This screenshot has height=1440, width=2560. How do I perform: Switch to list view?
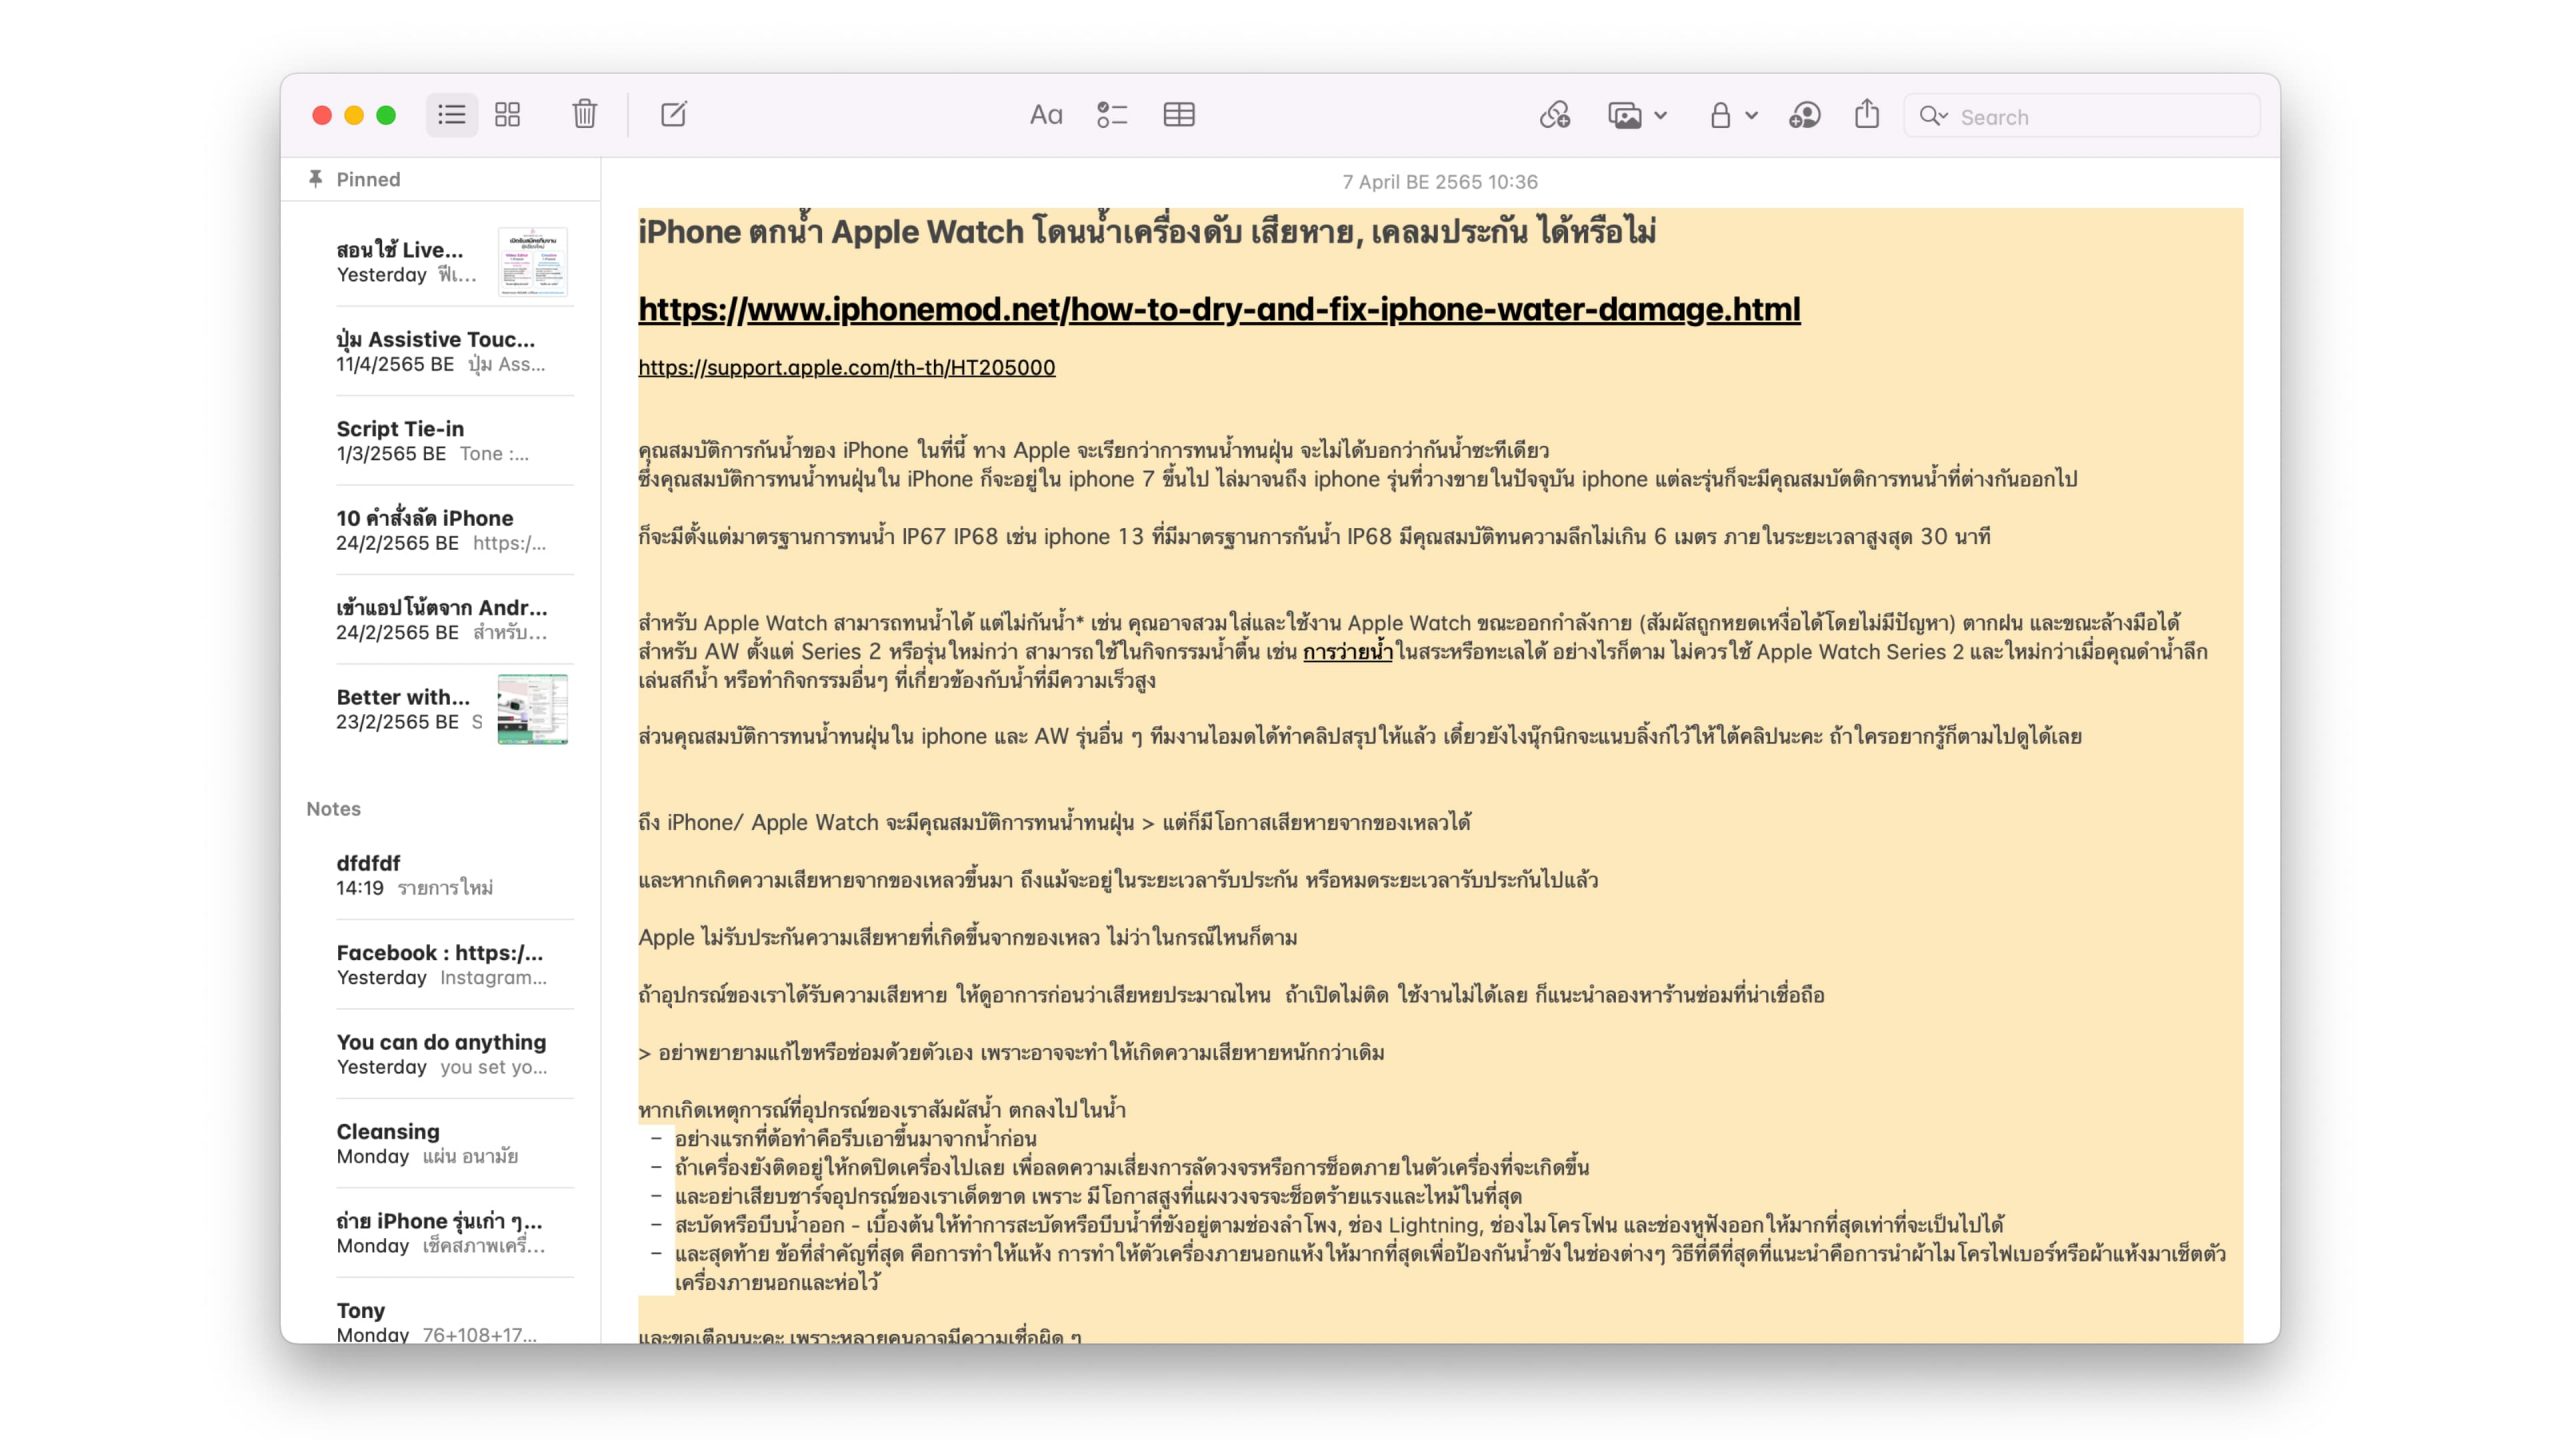pyautogui.click(x=451, y=115)
